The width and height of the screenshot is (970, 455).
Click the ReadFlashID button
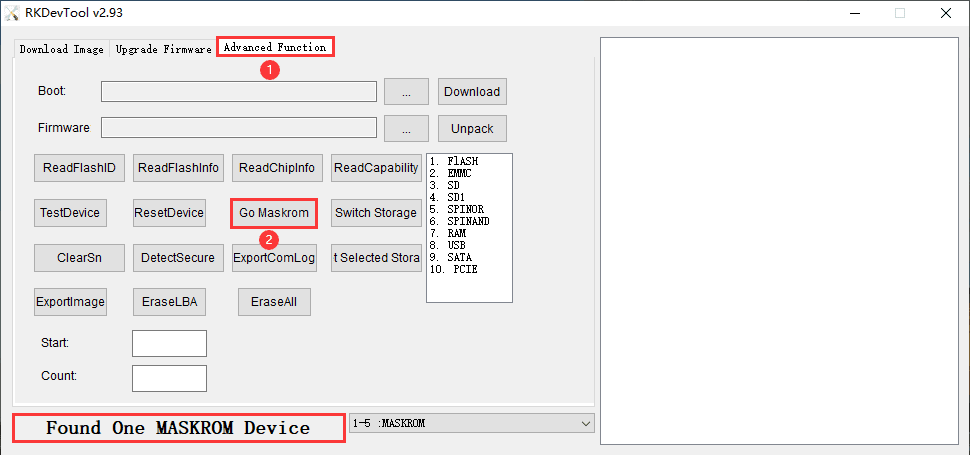[79, 167]
